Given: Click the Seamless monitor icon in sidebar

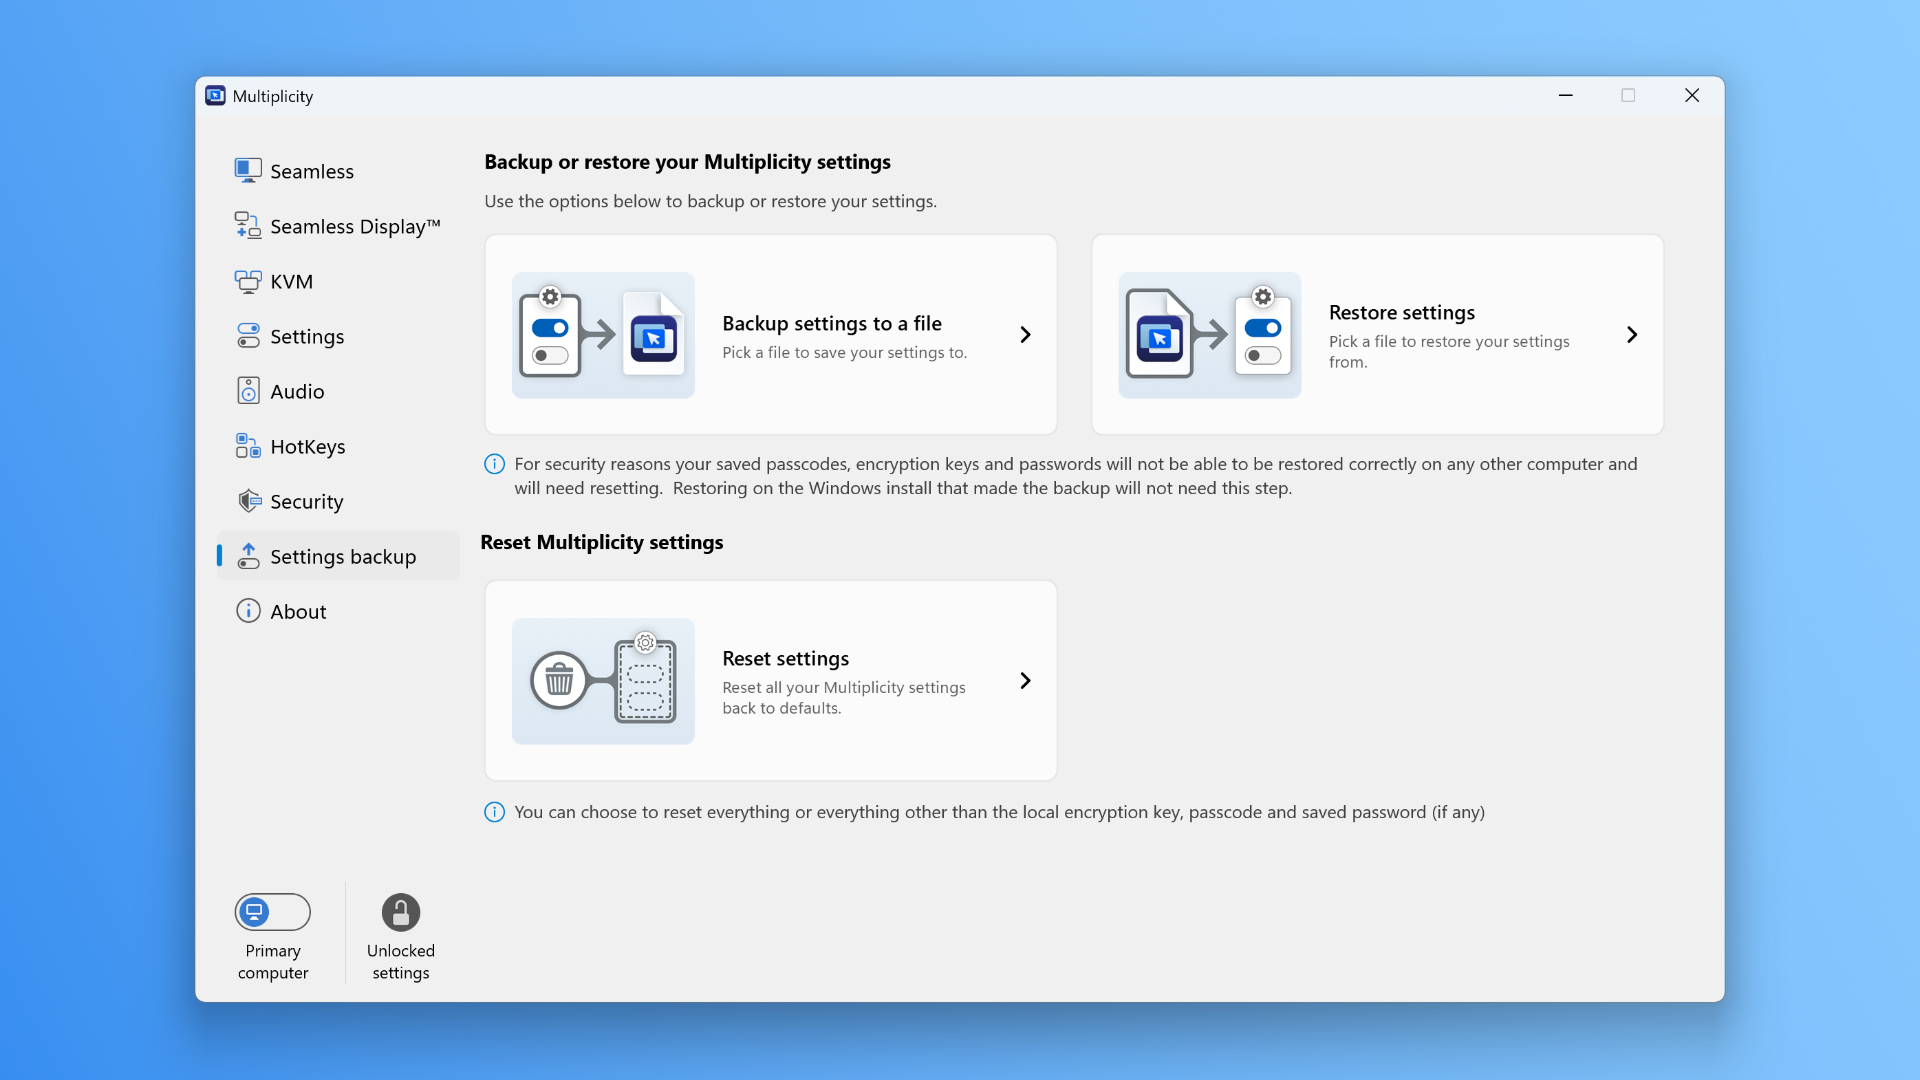Looking at the screenshot, I should tap(248, 171).
